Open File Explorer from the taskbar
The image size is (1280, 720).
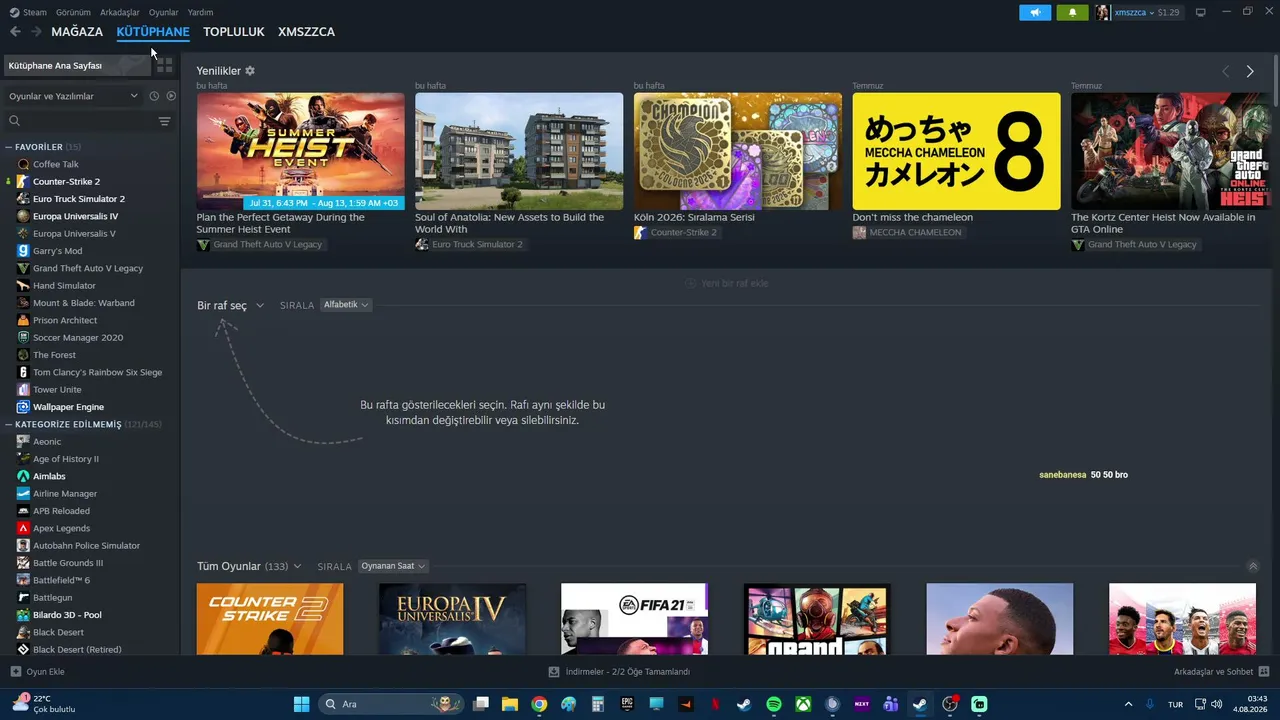click(x=510, y=704)
